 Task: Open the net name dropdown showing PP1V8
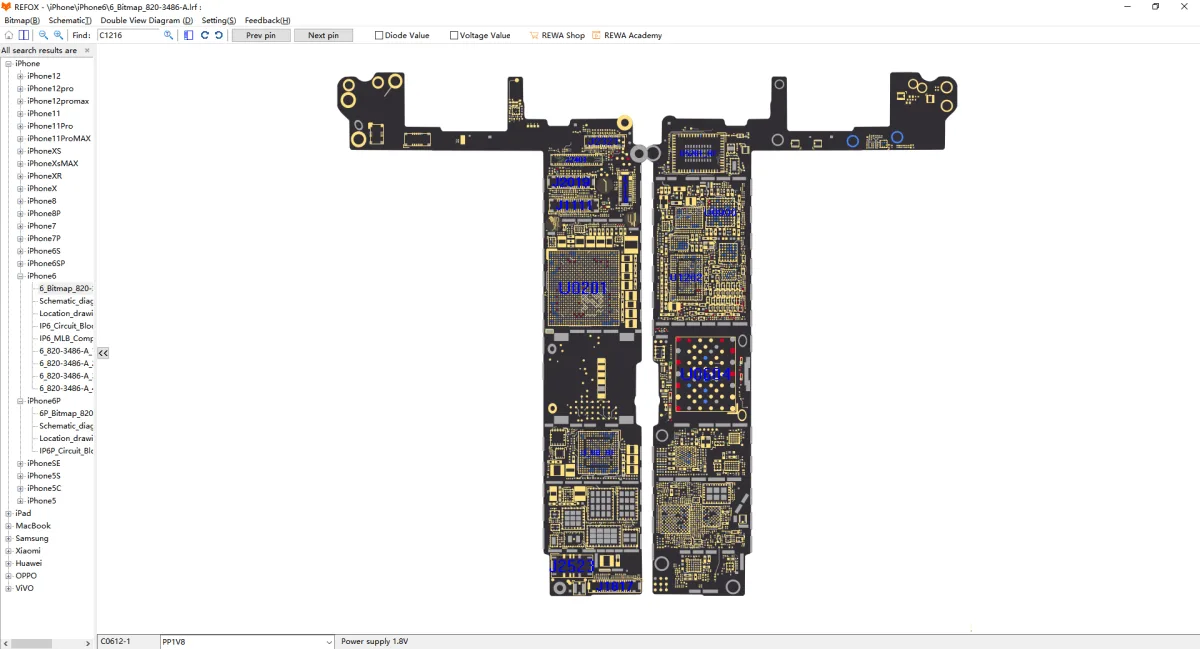pos(329,641)
